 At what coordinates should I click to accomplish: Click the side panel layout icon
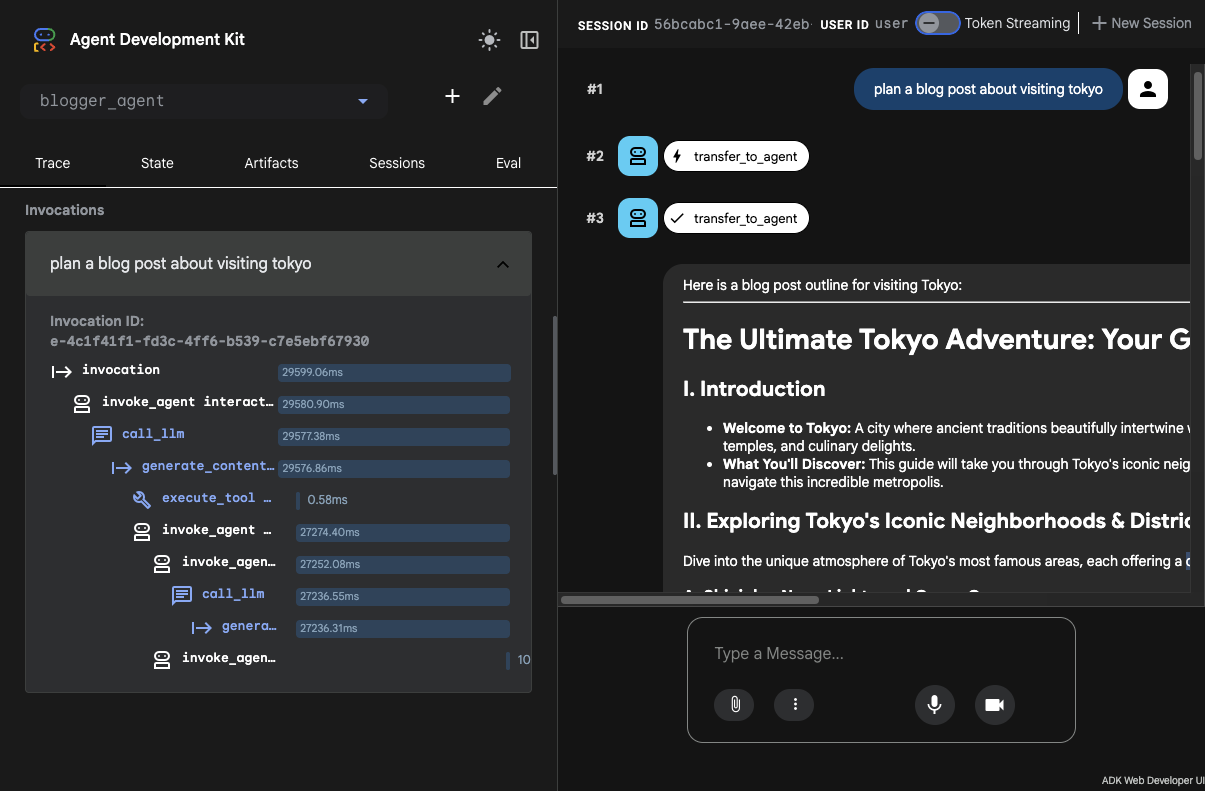click(529, 39)
